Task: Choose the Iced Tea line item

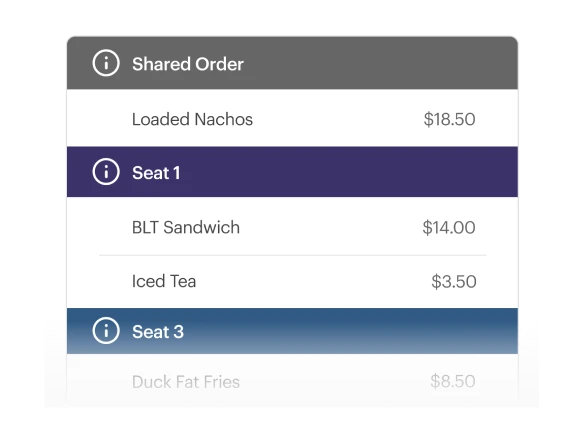Action: point(292,282)
